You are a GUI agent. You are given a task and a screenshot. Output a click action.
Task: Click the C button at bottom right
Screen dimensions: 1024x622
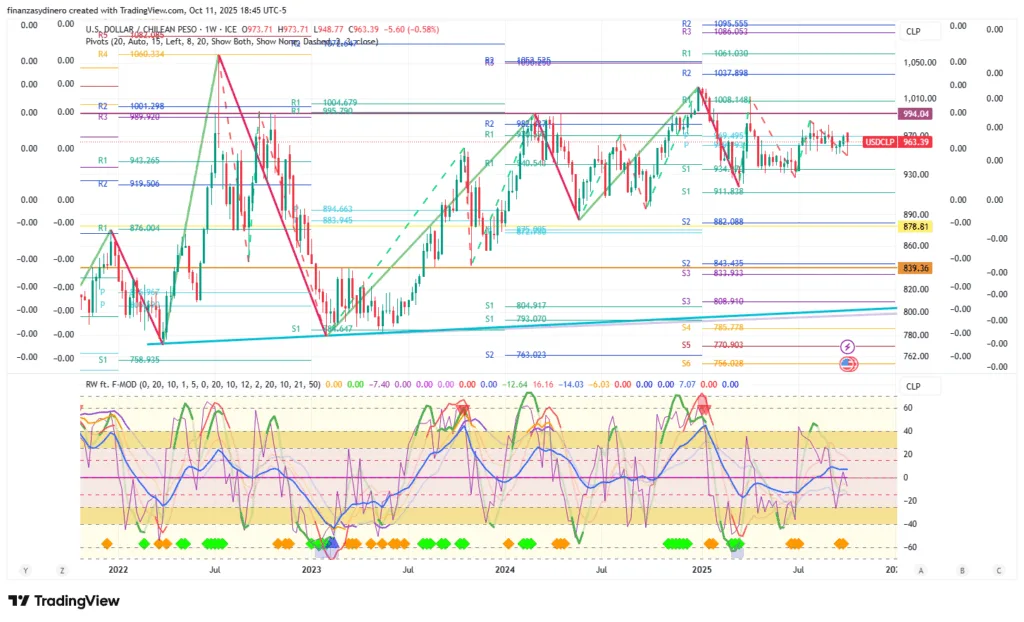click(x=998, y=570)
